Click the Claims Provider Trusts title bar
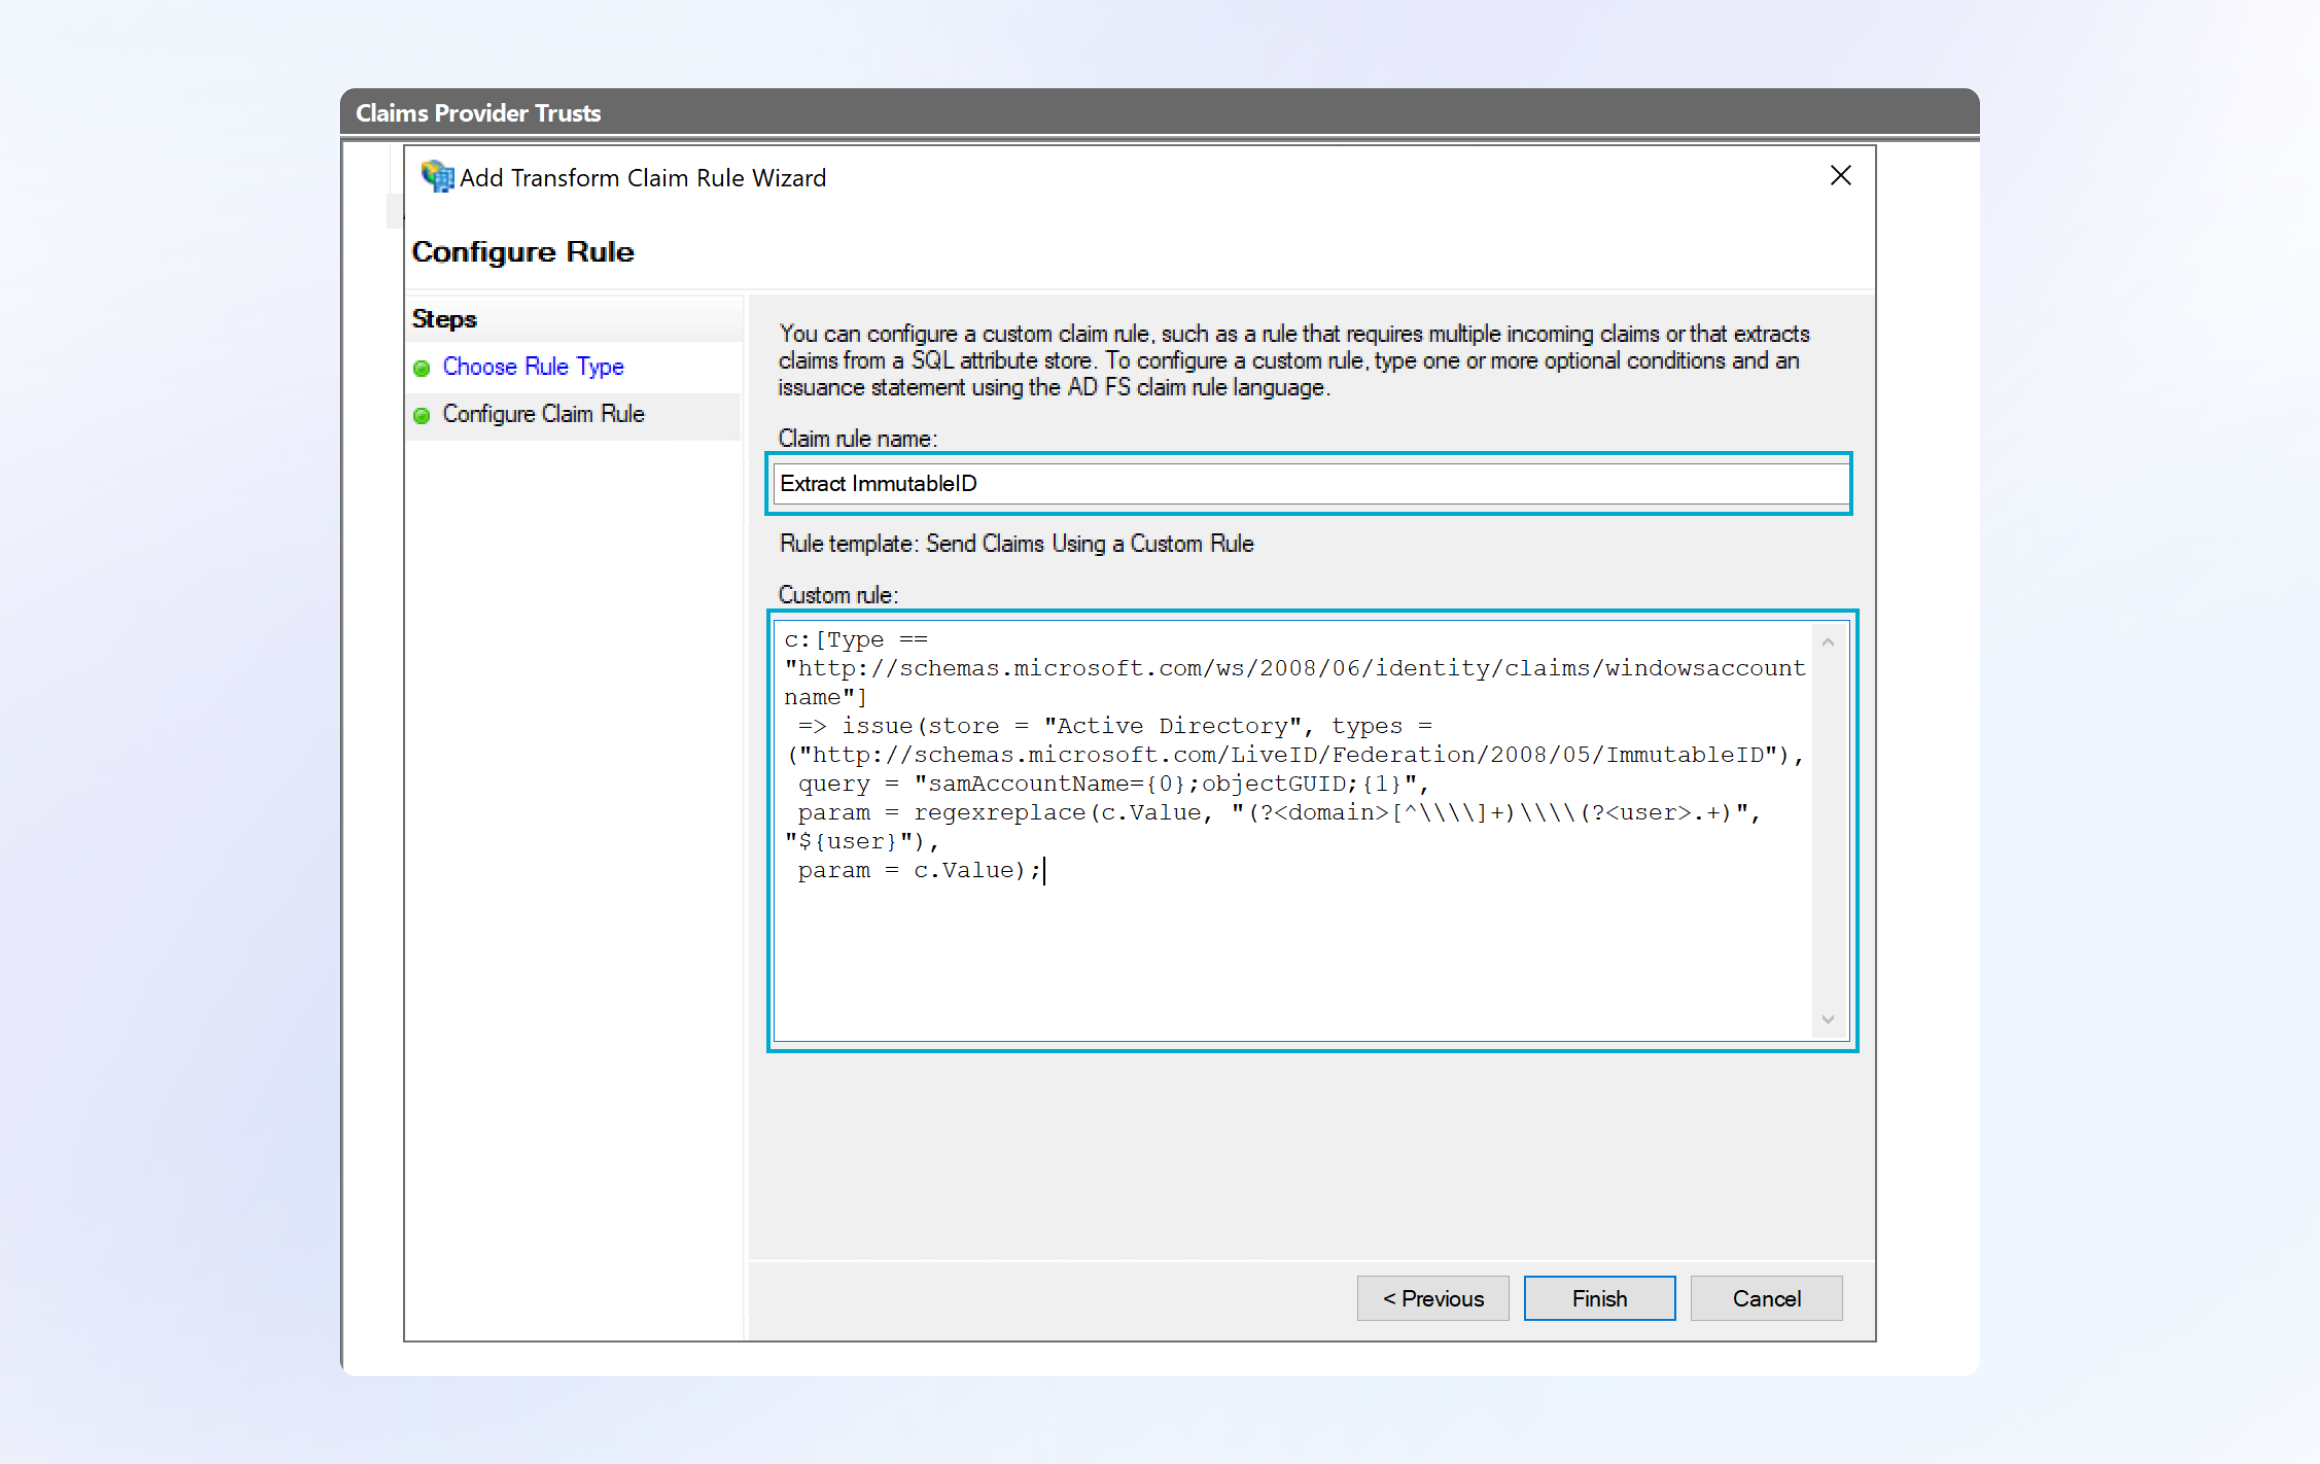2320x1464 pixels. [x=1159, y=112]
